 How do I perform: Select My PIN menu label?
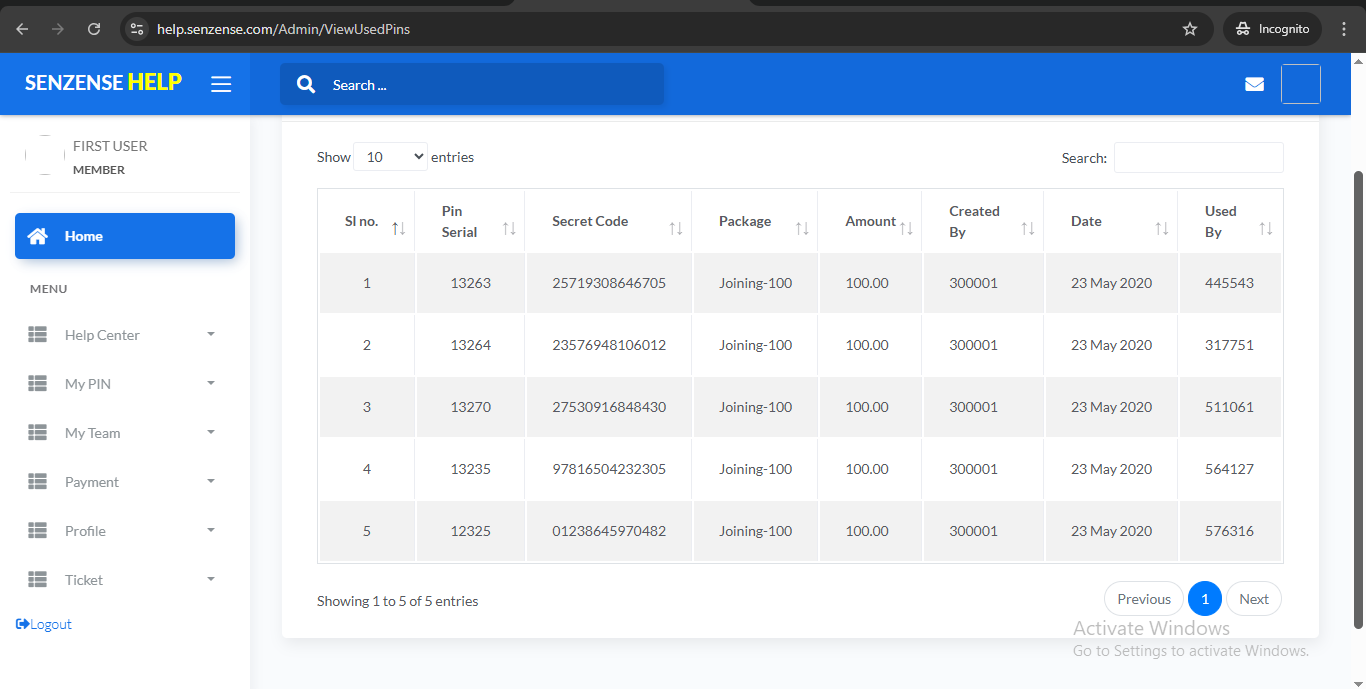(x=88, y=384)
